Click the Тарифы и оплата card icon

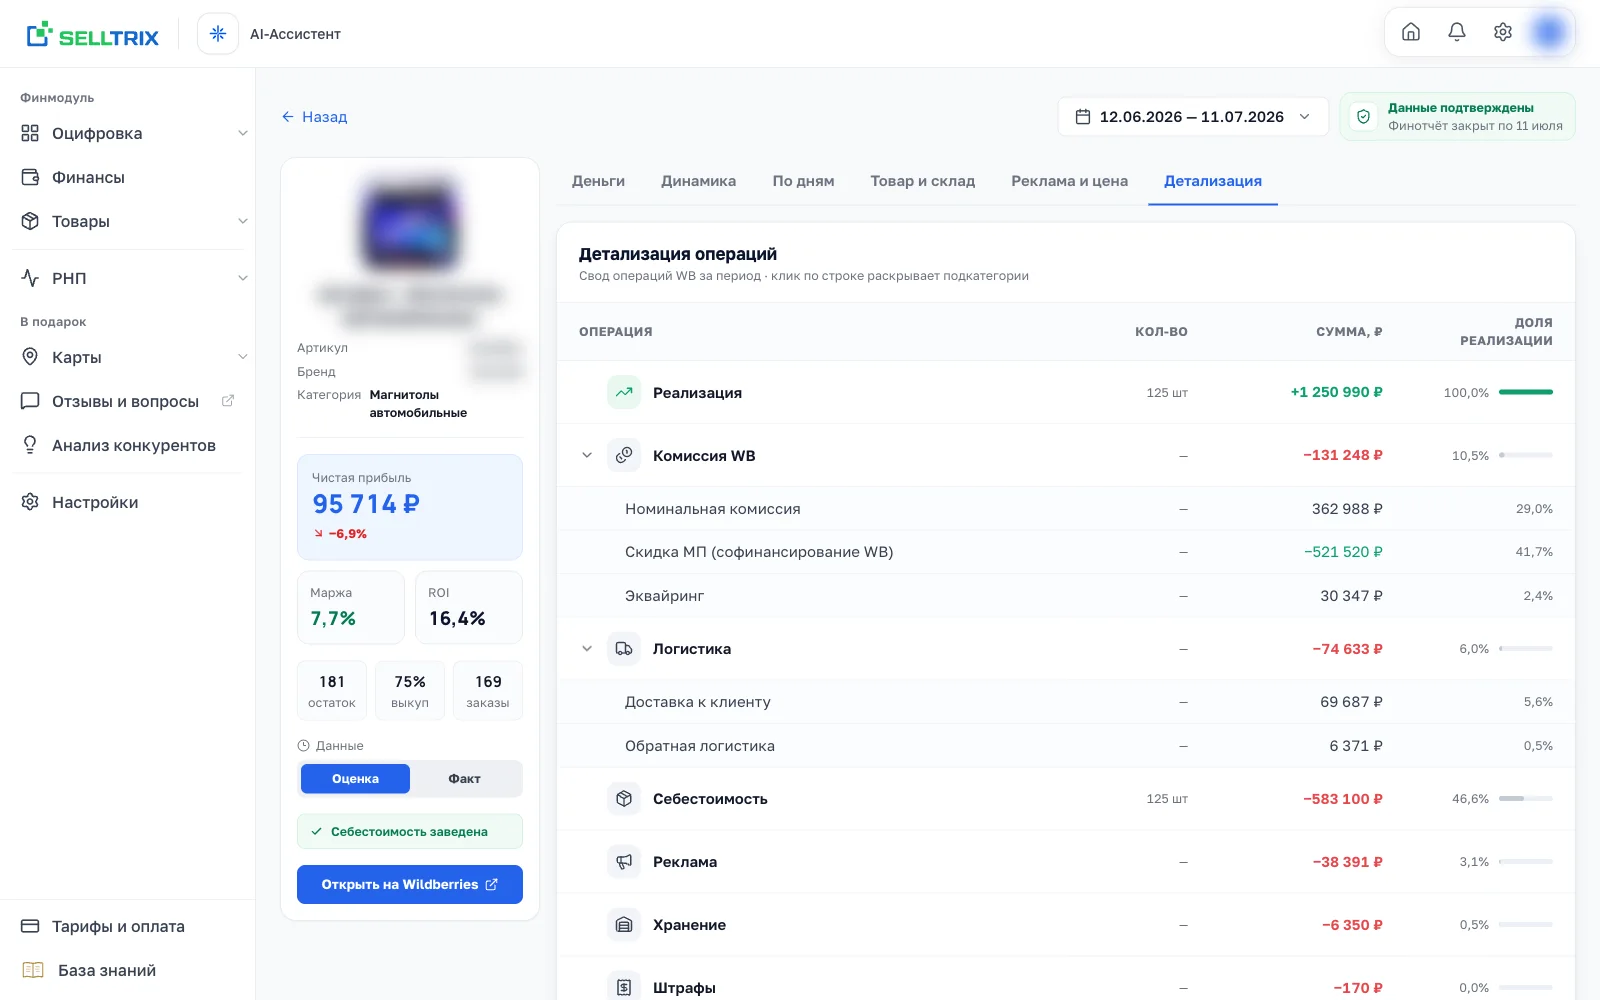tap(30, 926)
